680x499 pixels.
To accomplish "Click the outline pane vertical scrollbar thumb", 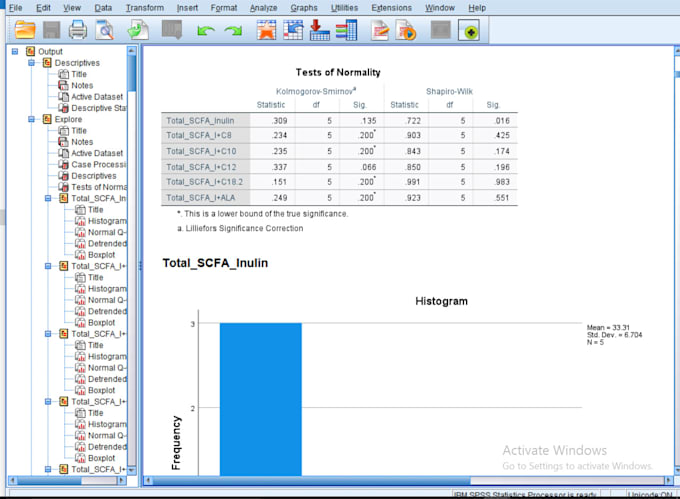I will click(132, 74).
